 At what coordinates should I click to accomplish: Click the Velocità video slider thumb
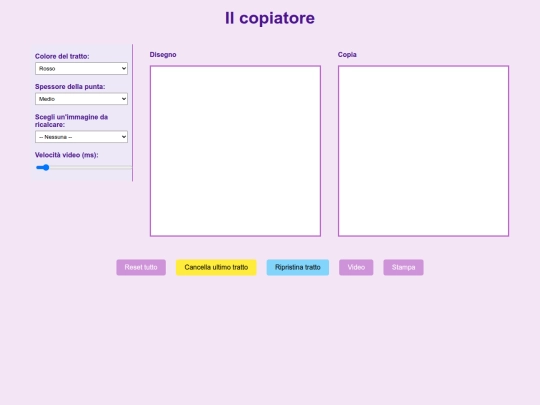pos(45,167)
